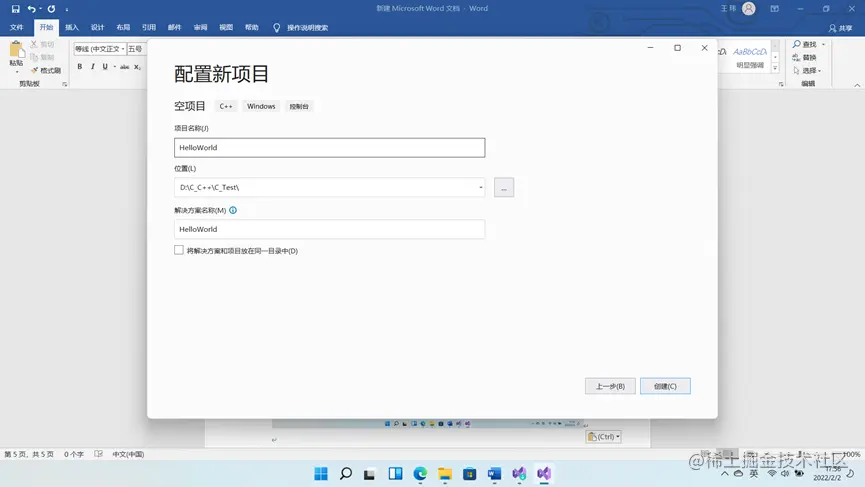The width and height of the screenshot is (865, 487).
Task: Click the page count 第5页 status
Action: [x=29, y=454]
